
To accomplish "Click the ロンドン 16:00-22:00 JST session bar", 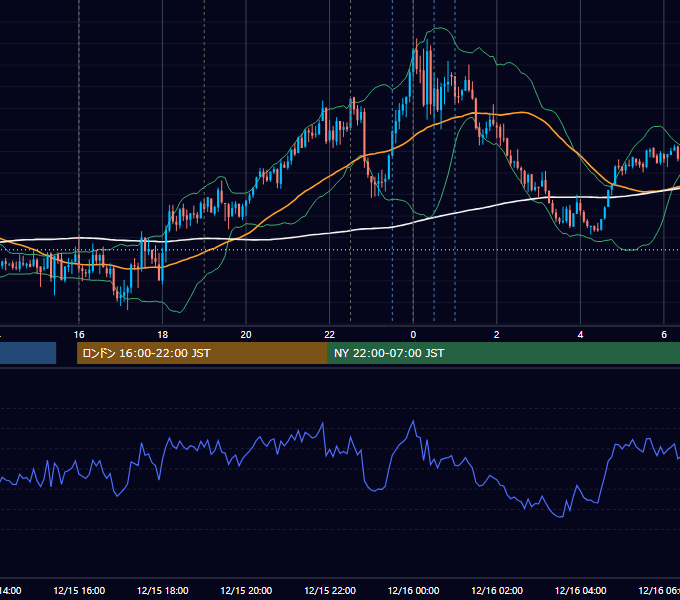I will 202,353.
